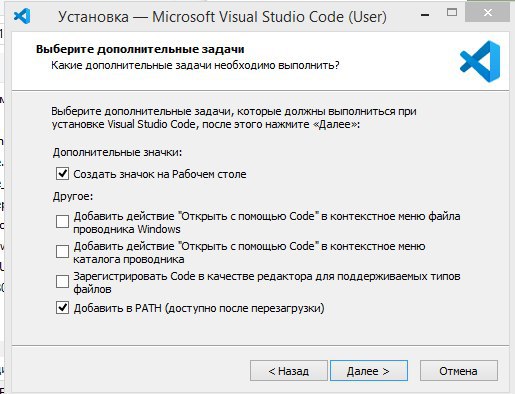Uncheck "Добавить в PATH" checkbox
This screenshot has width=515, height=394.
coord(62,308)
